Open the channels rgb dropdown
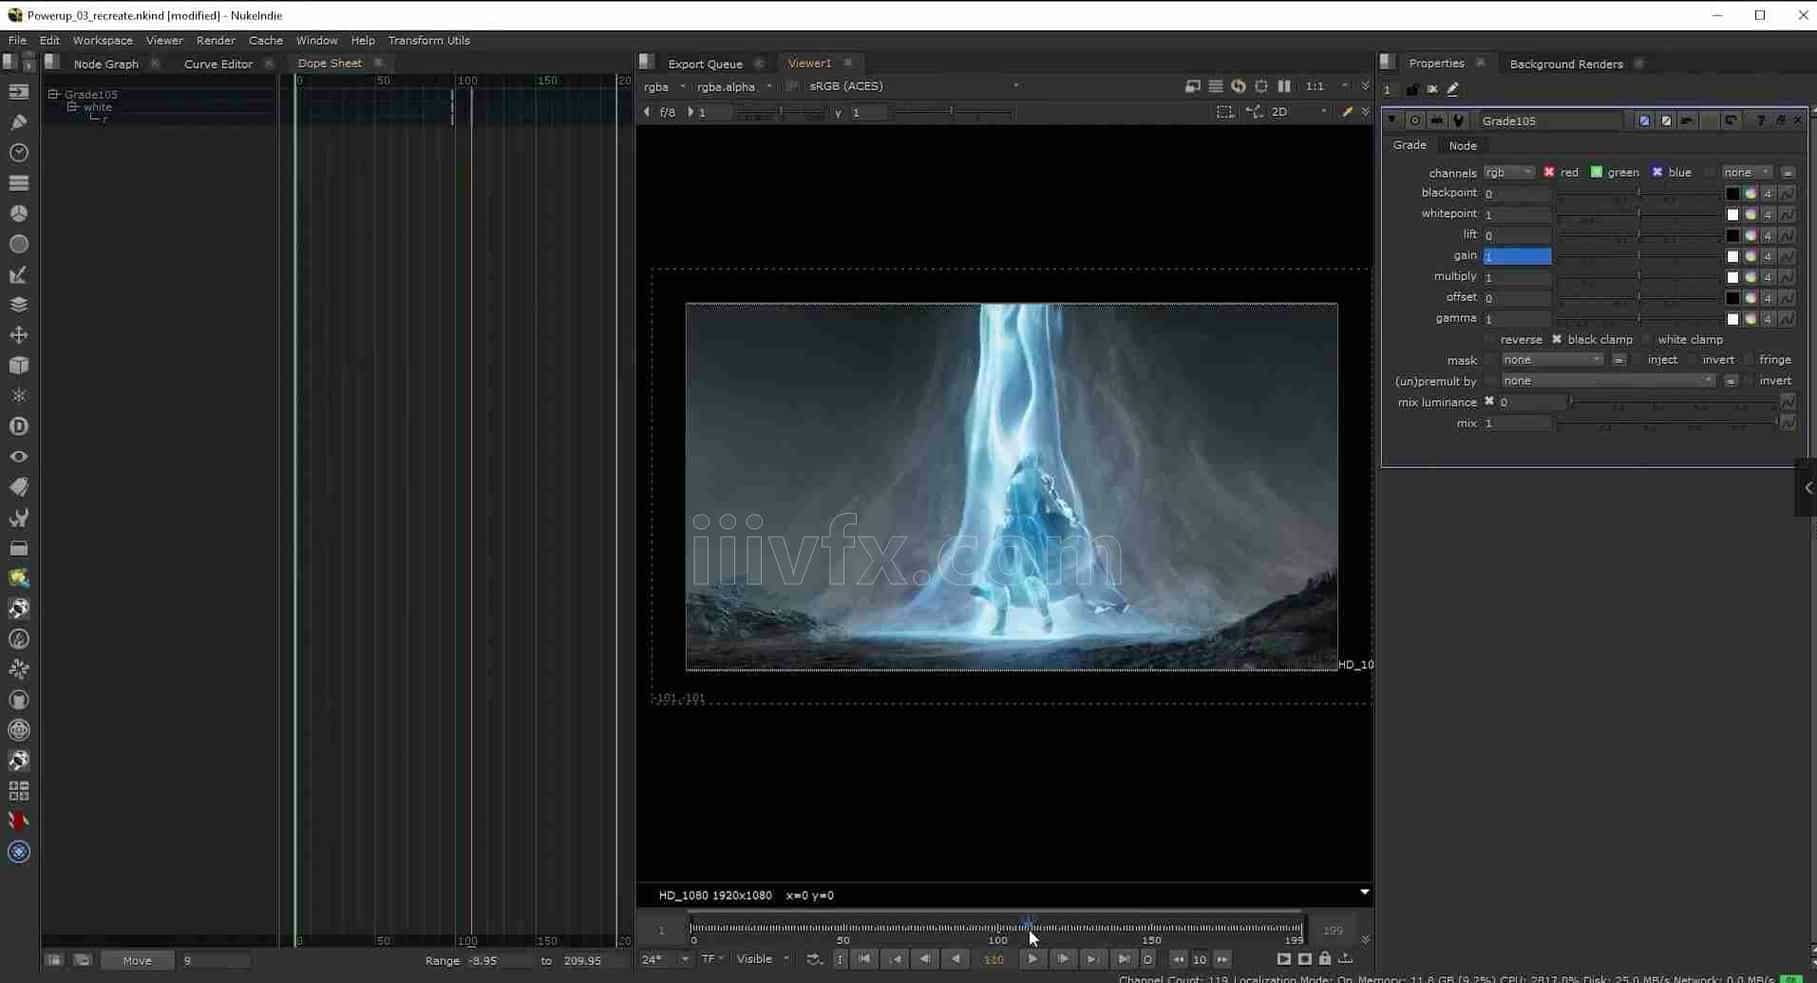 [x=1508, y=172]
